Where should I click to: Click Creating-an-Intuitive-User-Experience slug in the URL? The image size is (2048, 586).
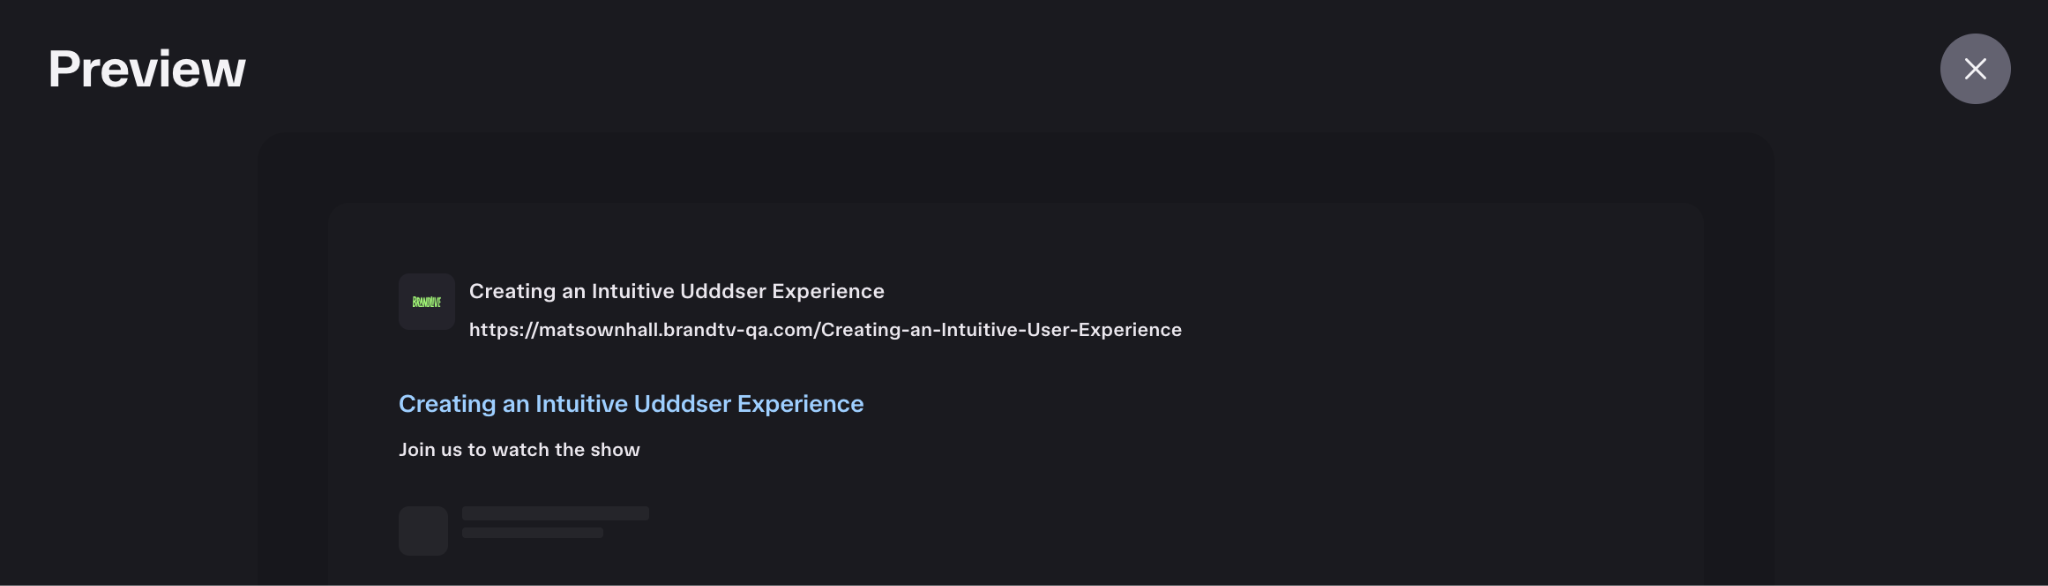point(1001,330)
